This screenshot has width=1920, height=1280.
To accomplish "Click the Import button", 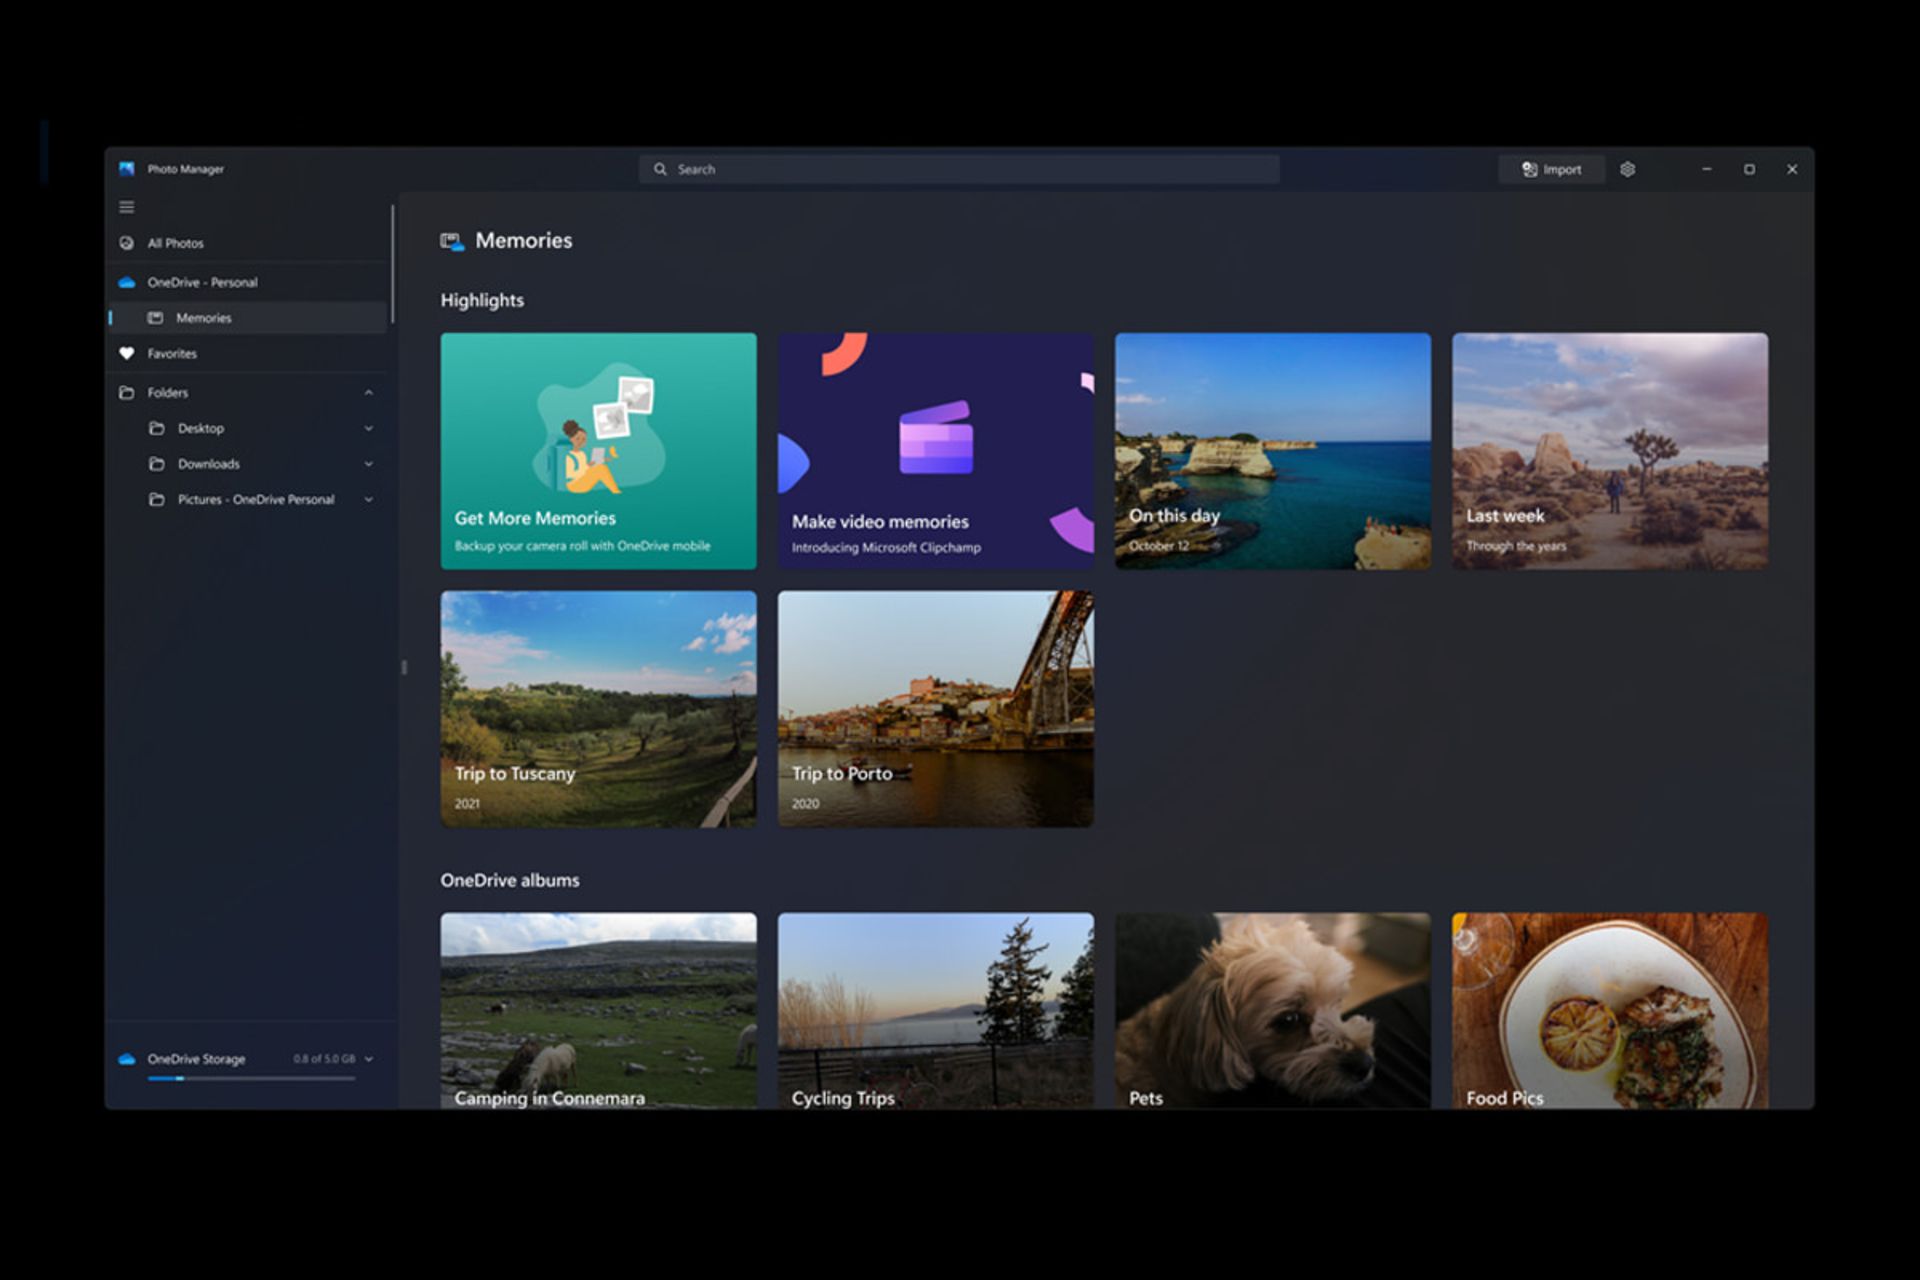I will [1551, 169].
